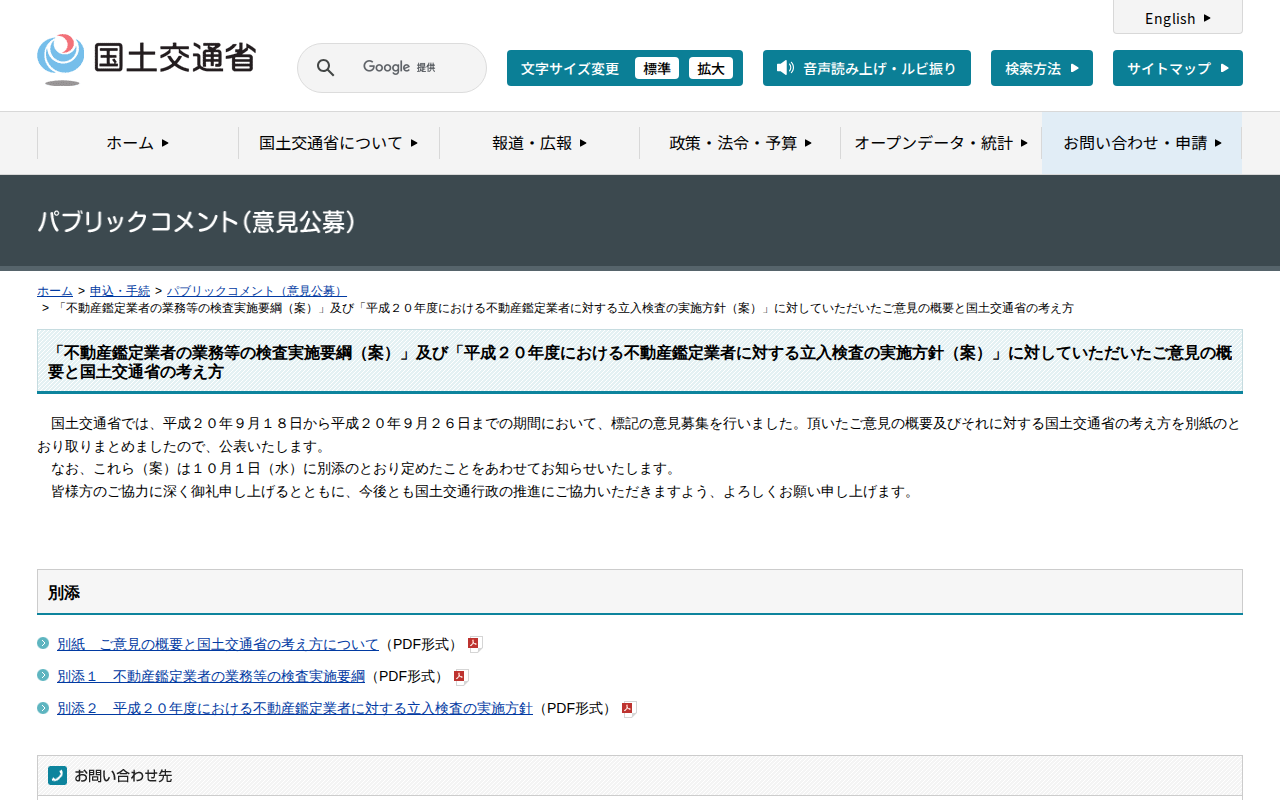This screenshot has height=800, width=1280.
Task: Expand オープンデータ・統計 menu arrow
Action: 1024,143
